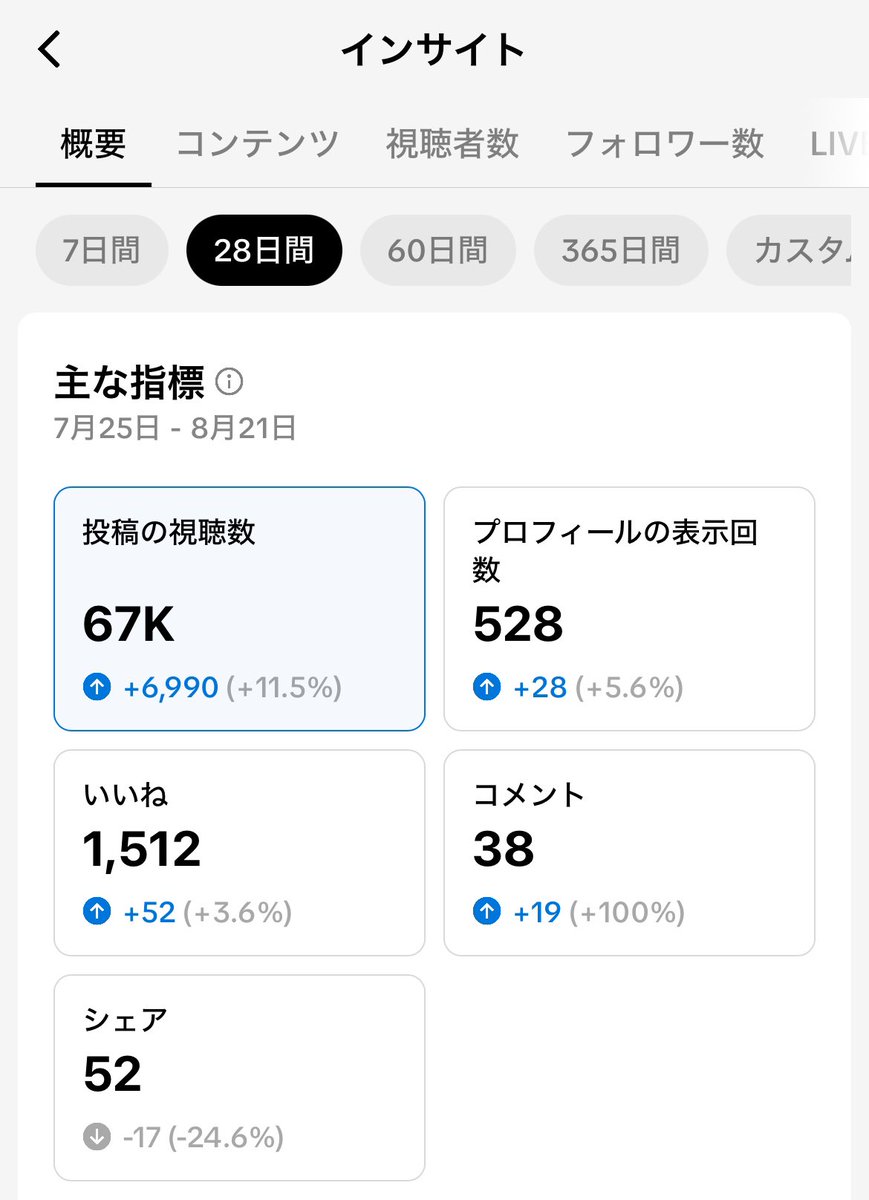
Task: Click the gray down-arrow badge on シェア
Action: [97, 1137]
